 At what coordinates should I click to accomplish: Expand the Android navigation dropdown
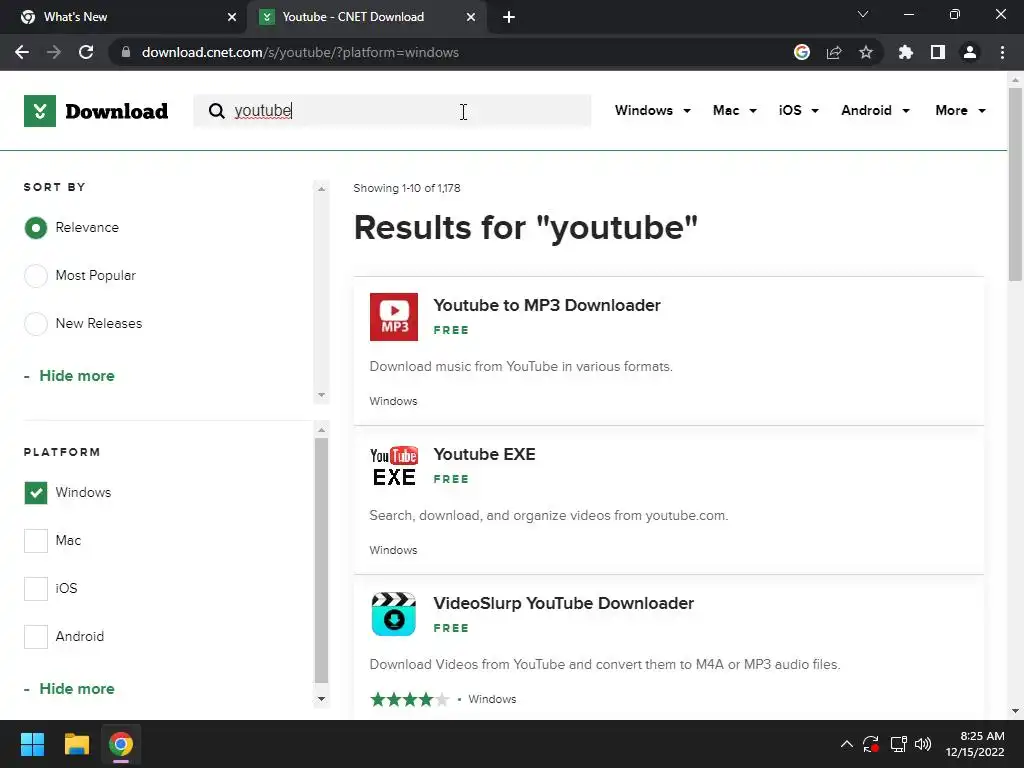(875, 110)
